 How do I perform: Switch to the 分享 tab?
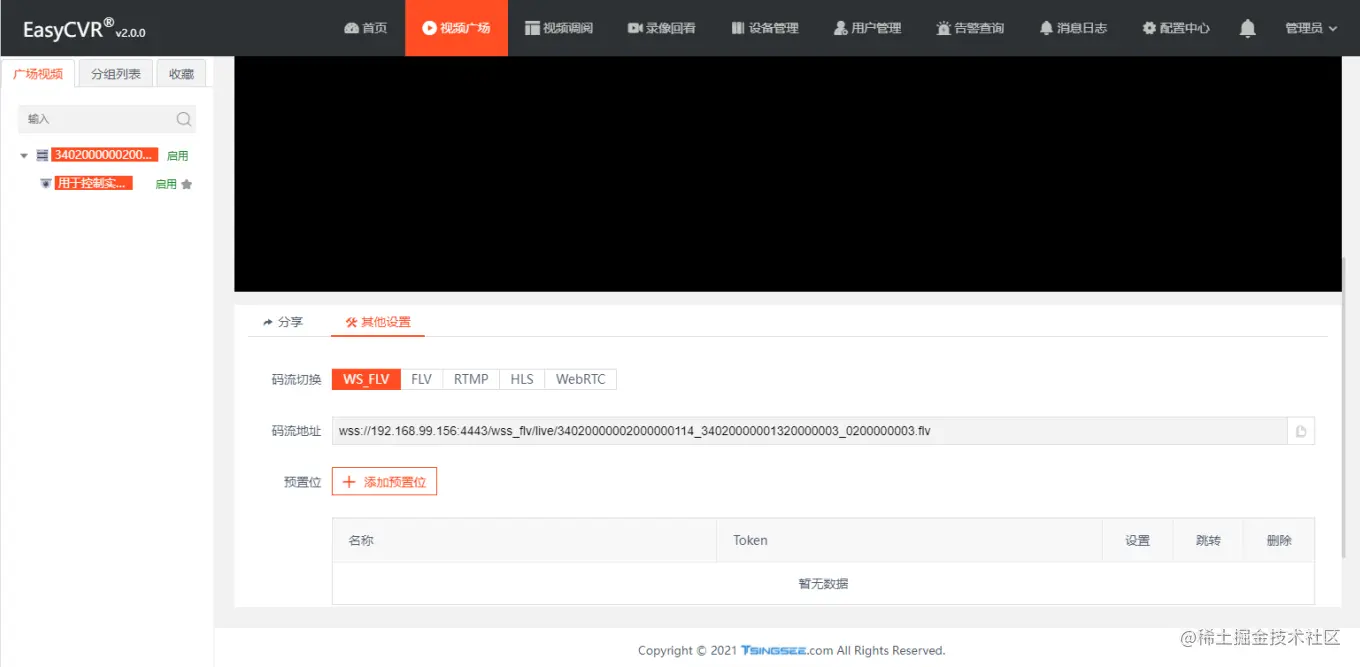tap(282, 322)
